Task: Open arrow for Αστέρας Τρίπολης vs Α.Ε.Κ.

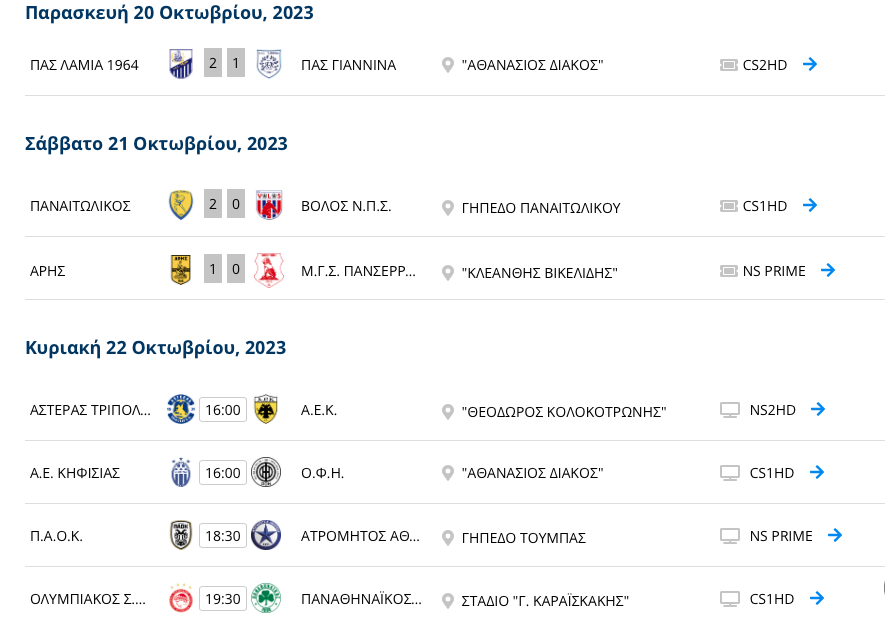Action: click(818, 409)
